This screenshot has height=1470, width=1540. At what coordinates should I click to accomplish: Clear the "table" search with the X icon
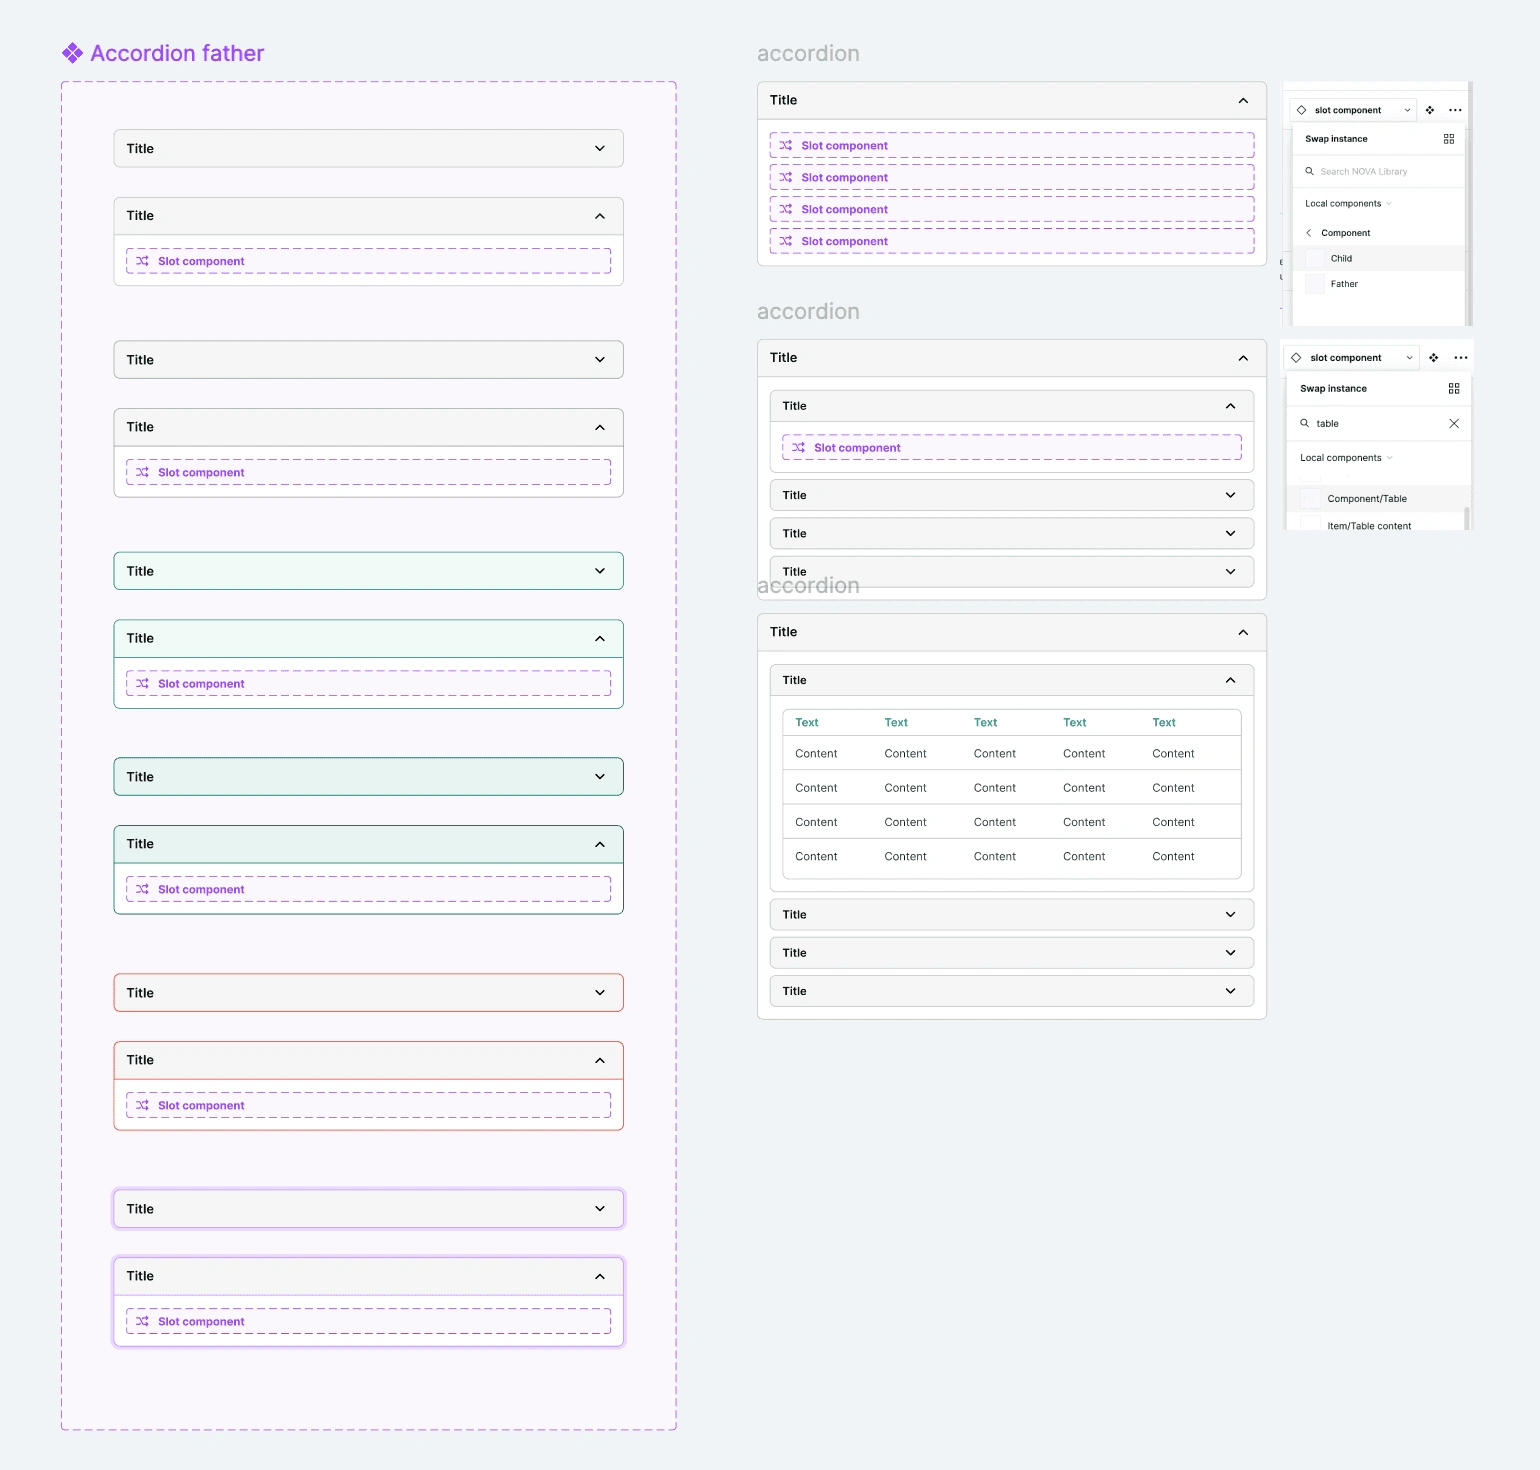[x=1454, y=424]
